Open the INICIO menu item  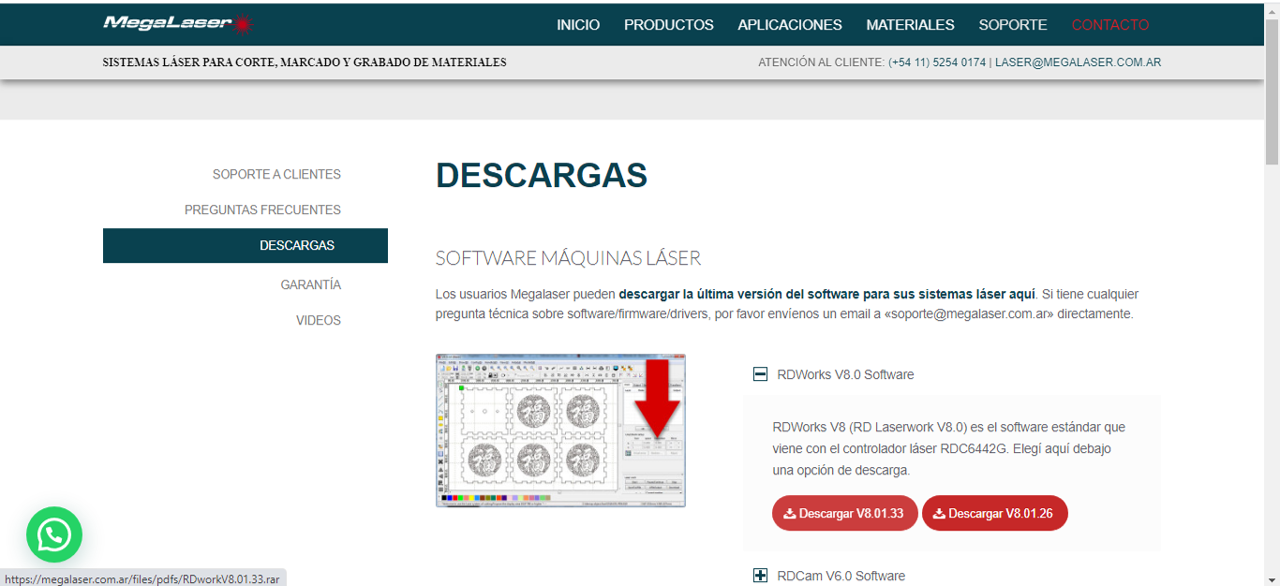578,25
